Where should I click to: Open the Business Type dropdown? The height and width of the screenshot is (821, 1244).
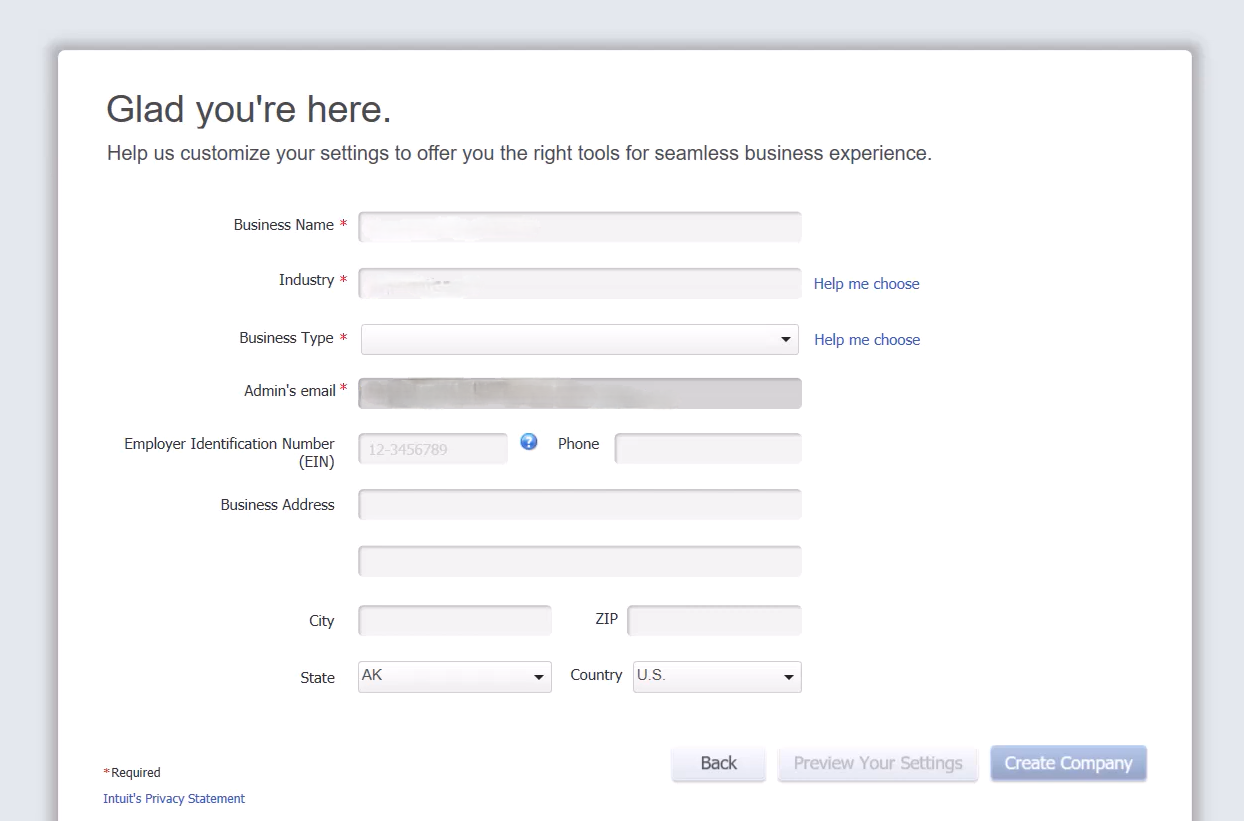pos(580,339)
